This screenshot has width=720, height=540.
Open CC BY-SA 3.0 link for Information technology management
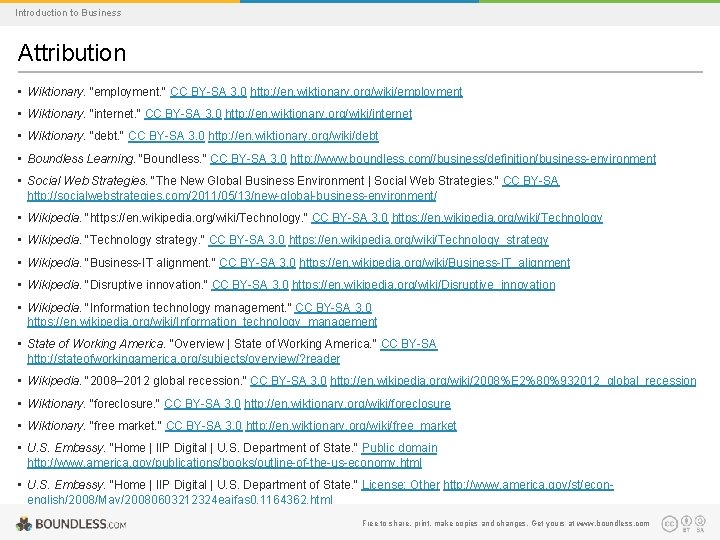pyautogui.click(x=333, y=308)
